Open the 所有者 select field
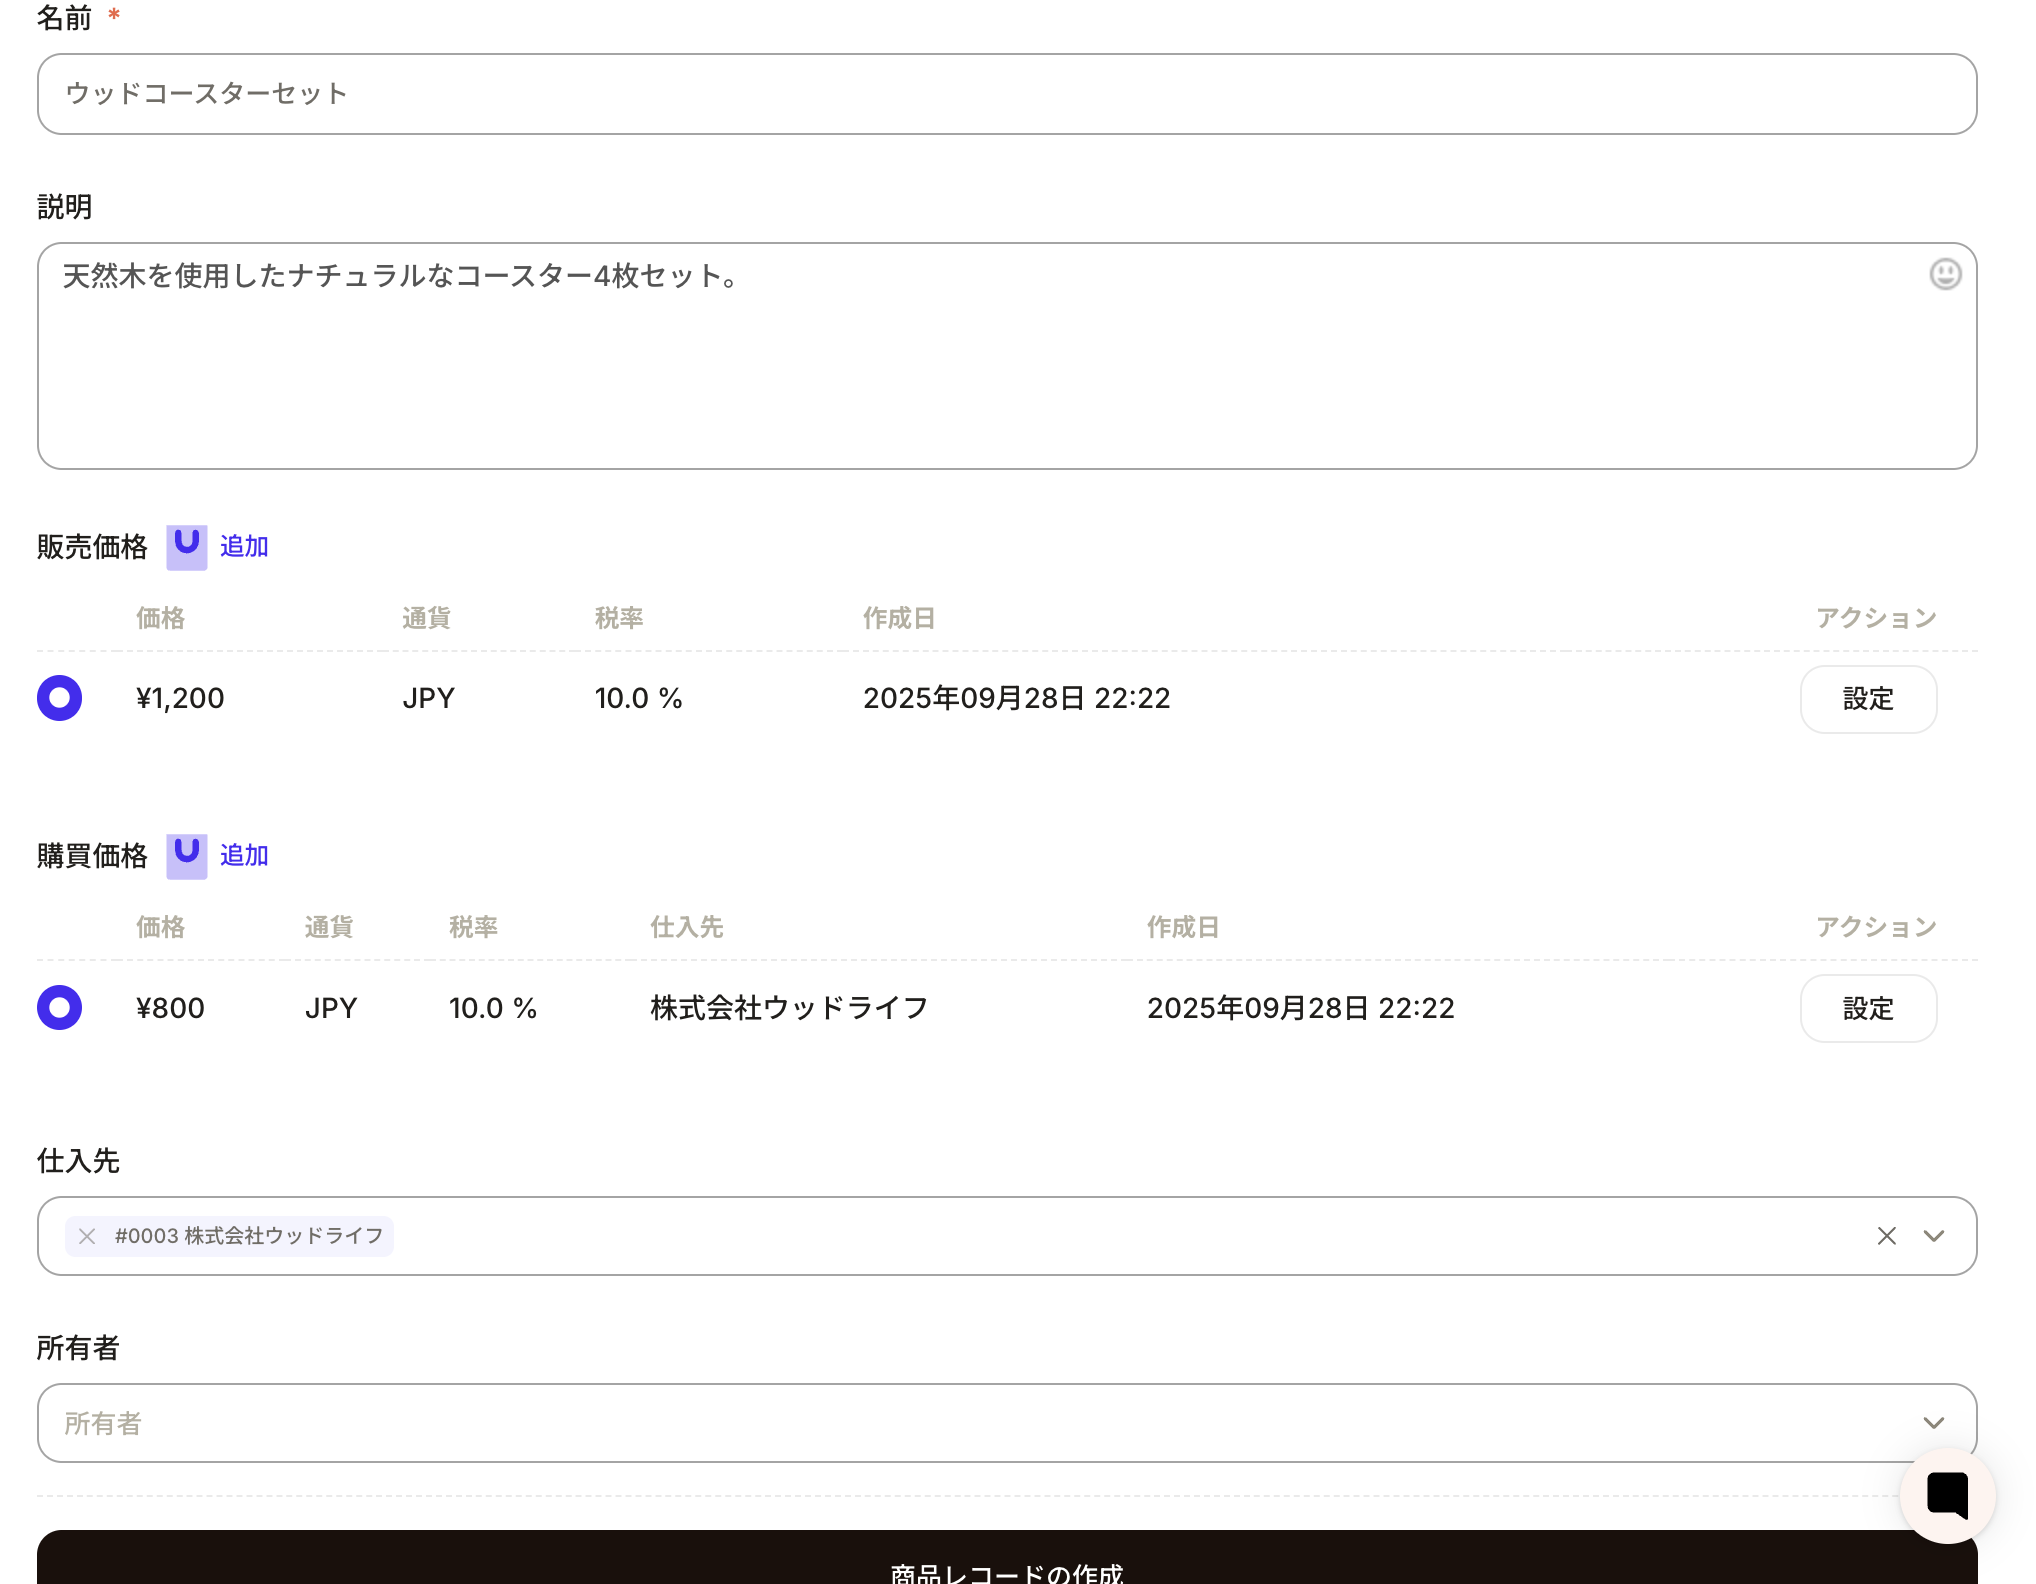The image size is (2036, 1584). click(900, 1423)
